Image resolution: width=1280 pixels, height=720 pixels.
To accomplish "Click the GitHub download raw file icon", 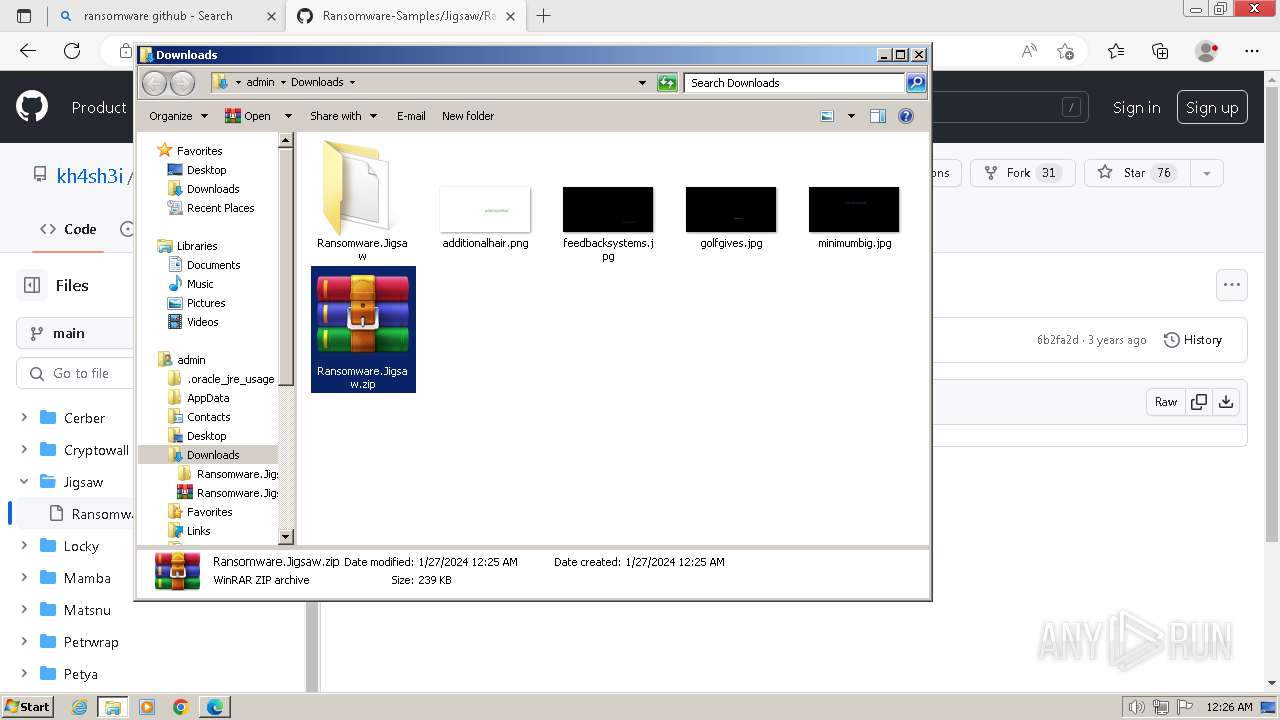I will [x=1226, y=402].
